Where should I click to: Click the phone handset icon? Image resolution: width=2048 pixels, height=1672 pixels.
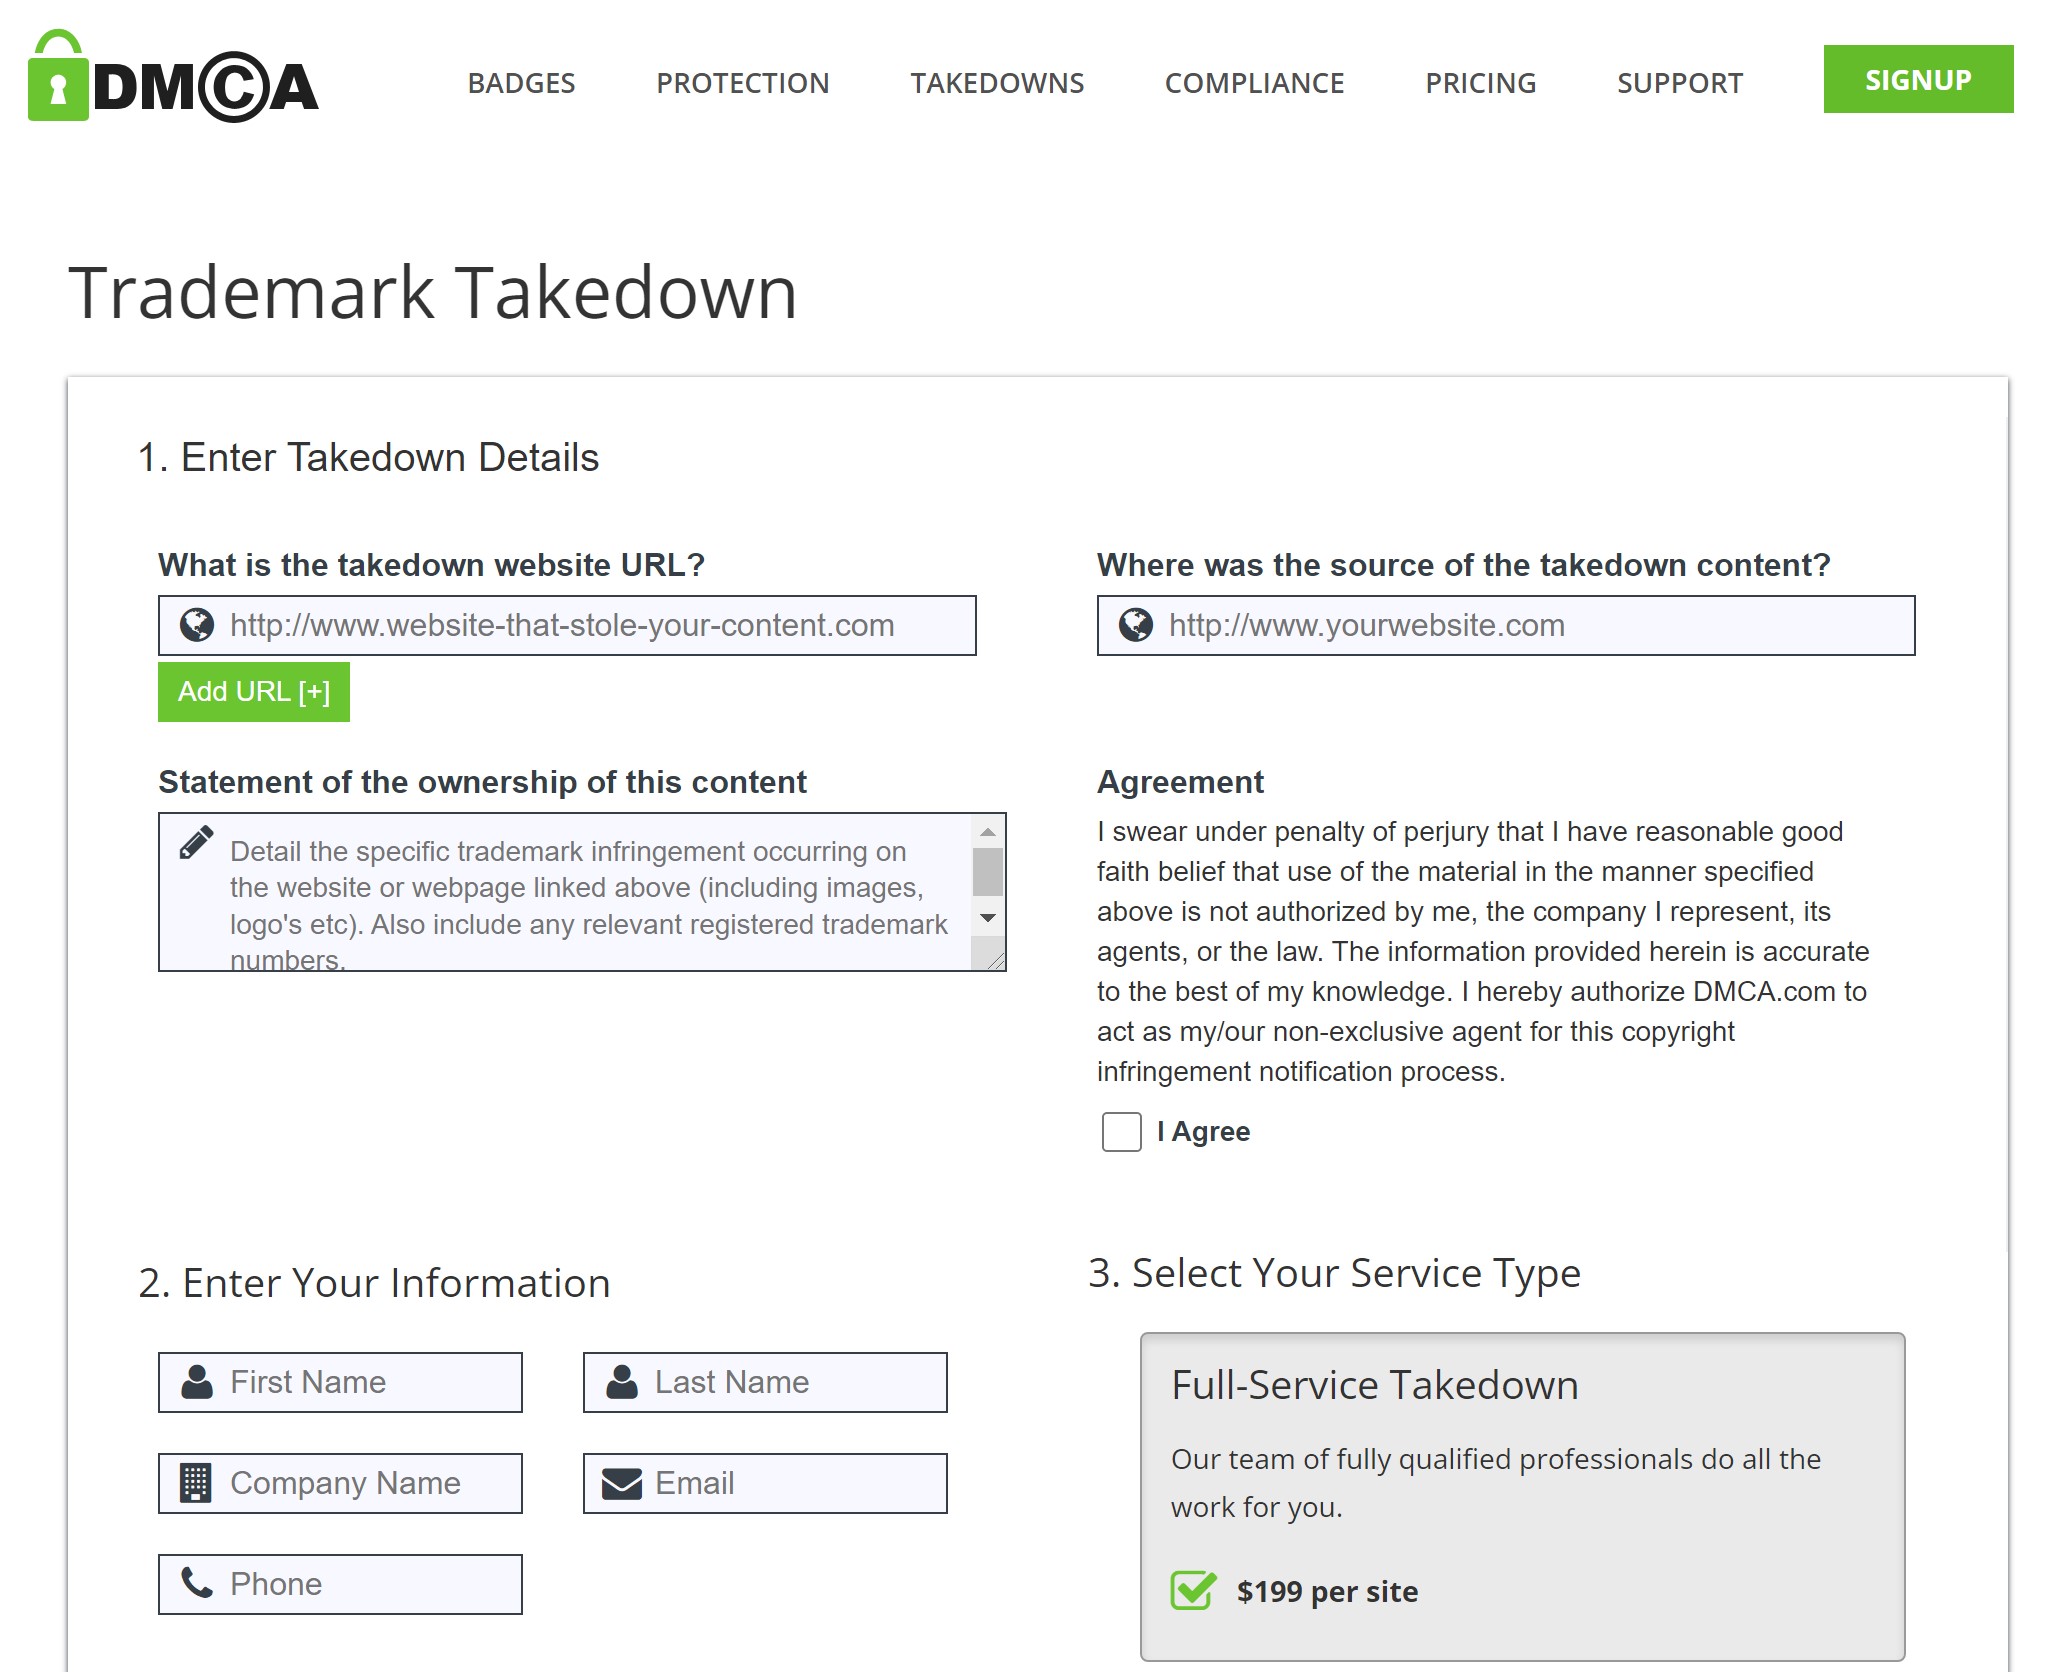tap(197, 1582)
